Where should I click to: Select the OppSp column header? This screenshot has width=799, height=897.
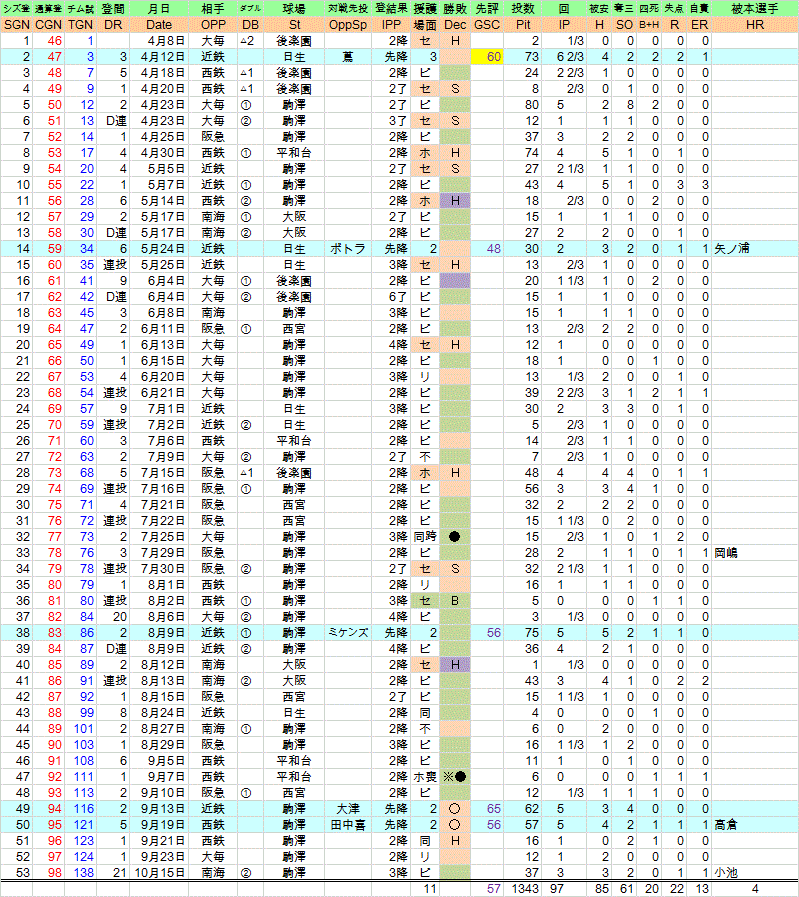[x=348, y=25]
